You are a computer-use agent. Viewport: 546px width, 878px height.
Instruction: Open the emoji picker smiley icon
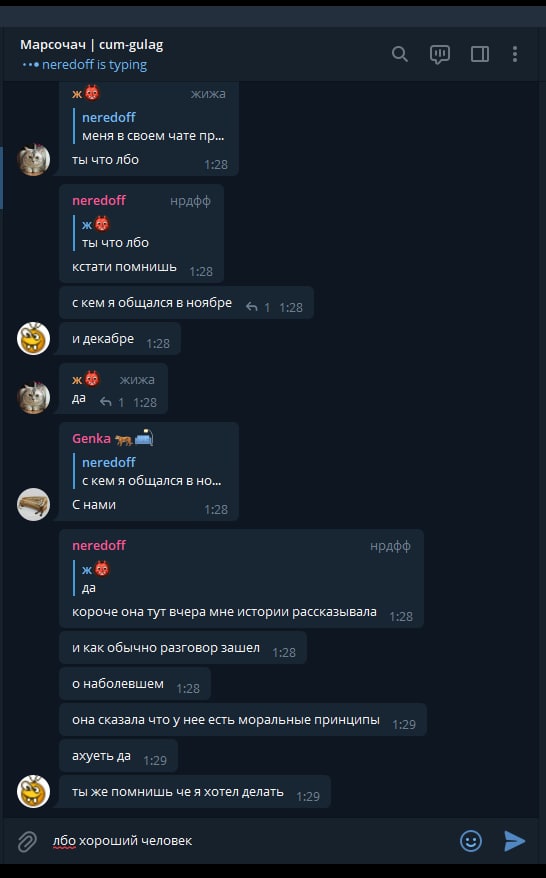[470, 840]
